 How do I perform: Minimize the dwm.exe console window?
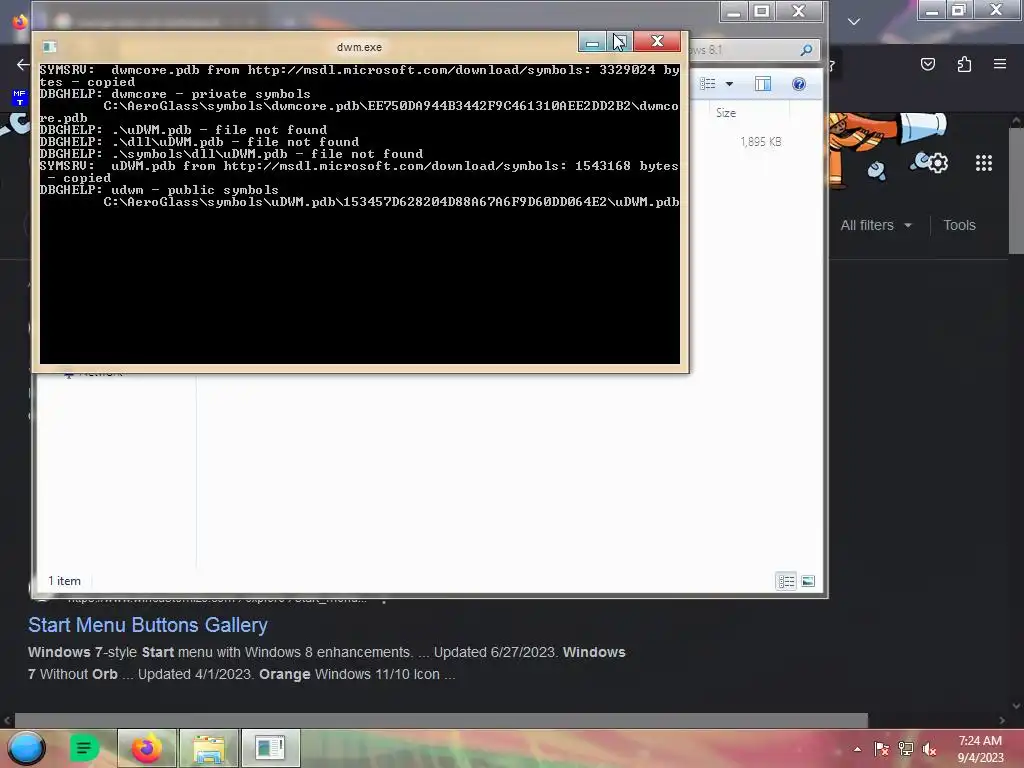click(592, 42)
